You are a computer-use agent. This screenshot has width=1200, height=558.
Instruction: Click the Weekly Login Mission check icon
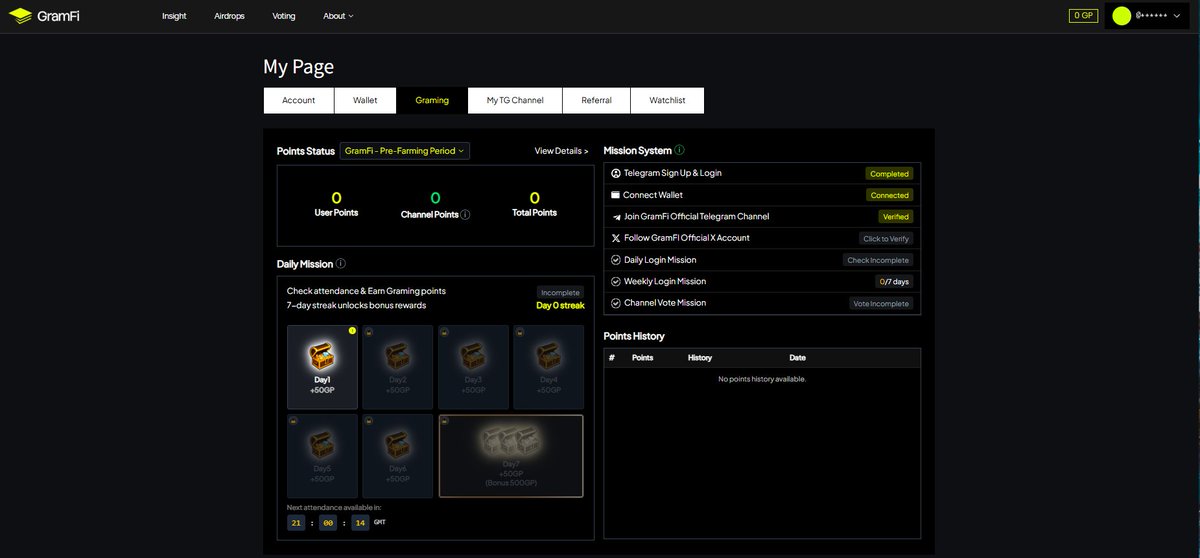616,282
